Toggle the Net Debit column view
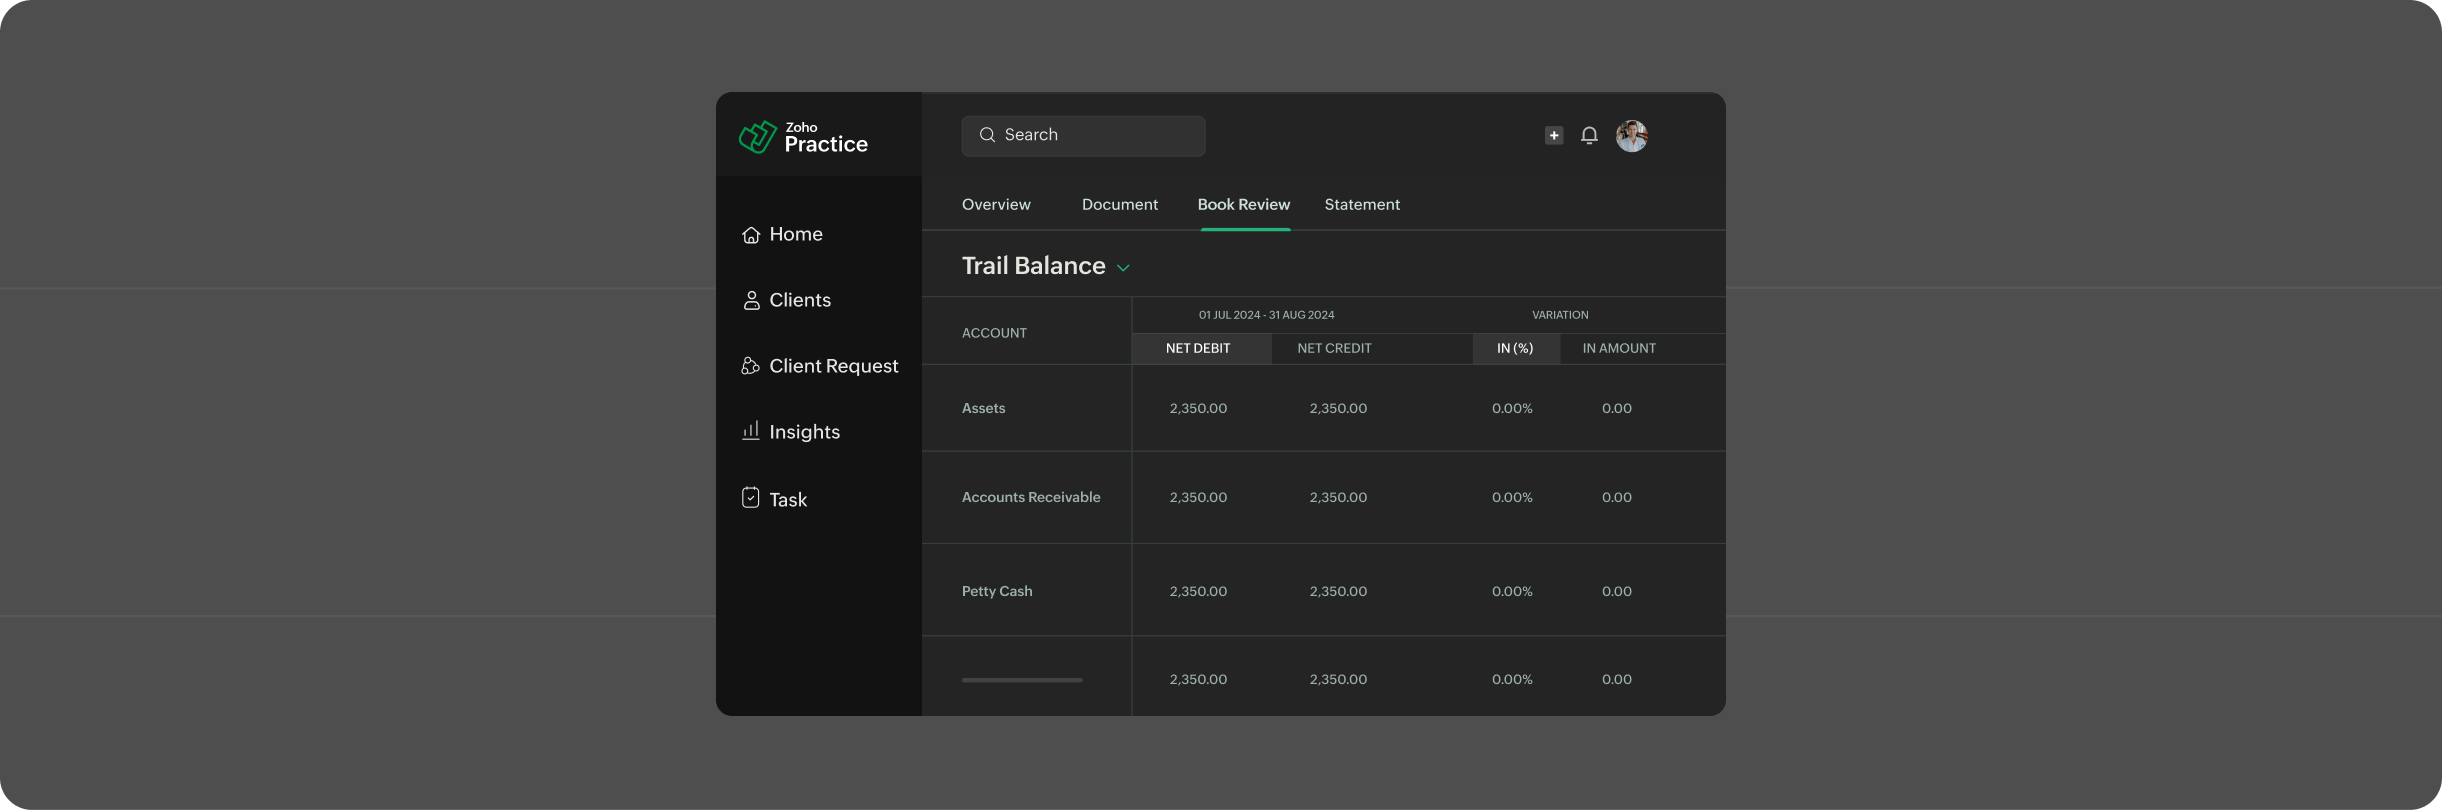This screenshot has width=2442, height=810. click(1198, 349)
